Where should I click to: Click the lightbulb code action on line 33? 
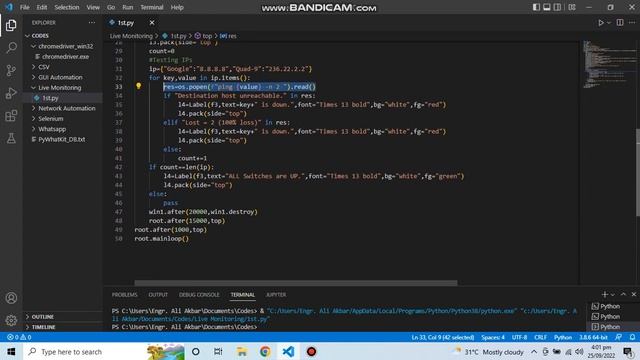pyautogui.click(x=138, y=86)
